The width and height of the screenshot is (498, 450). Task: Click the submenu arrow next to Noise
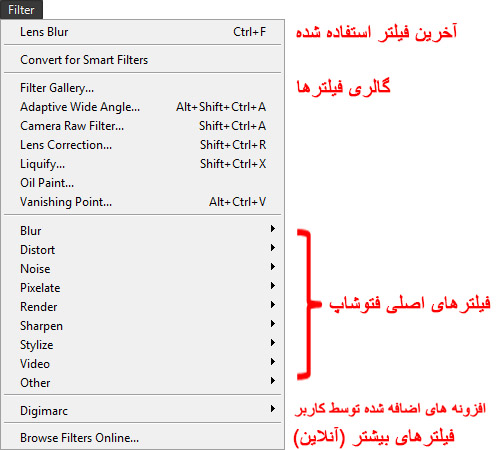click(273, 266)
